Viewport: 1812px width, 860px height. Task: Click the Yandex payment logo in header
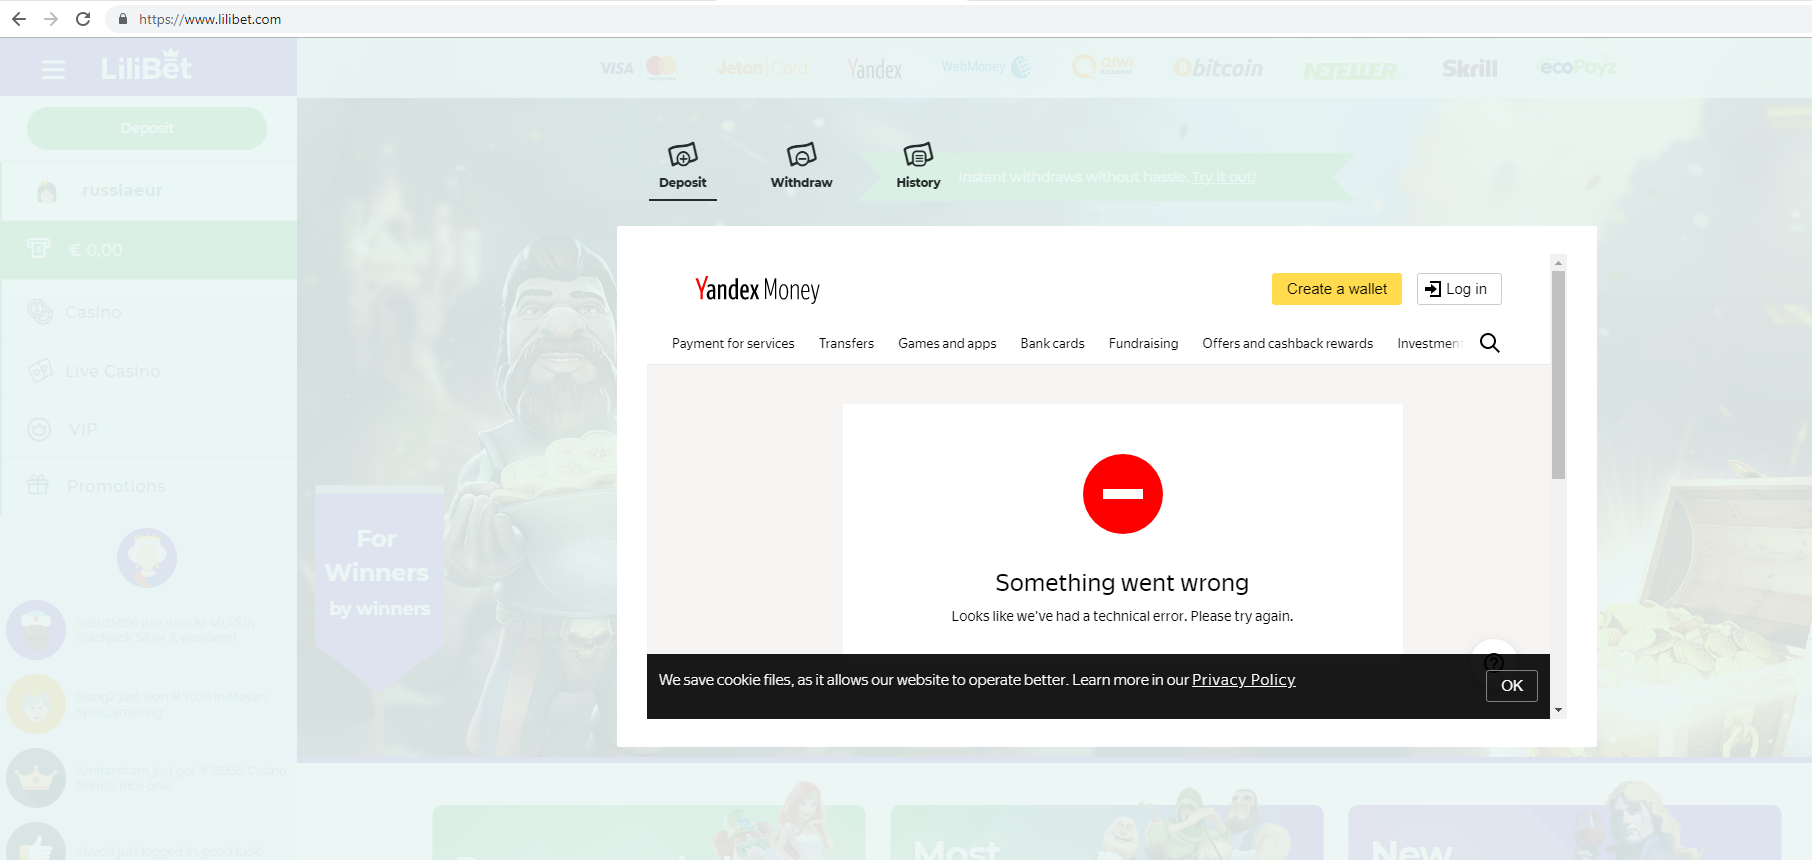click(x=875, y=68)
